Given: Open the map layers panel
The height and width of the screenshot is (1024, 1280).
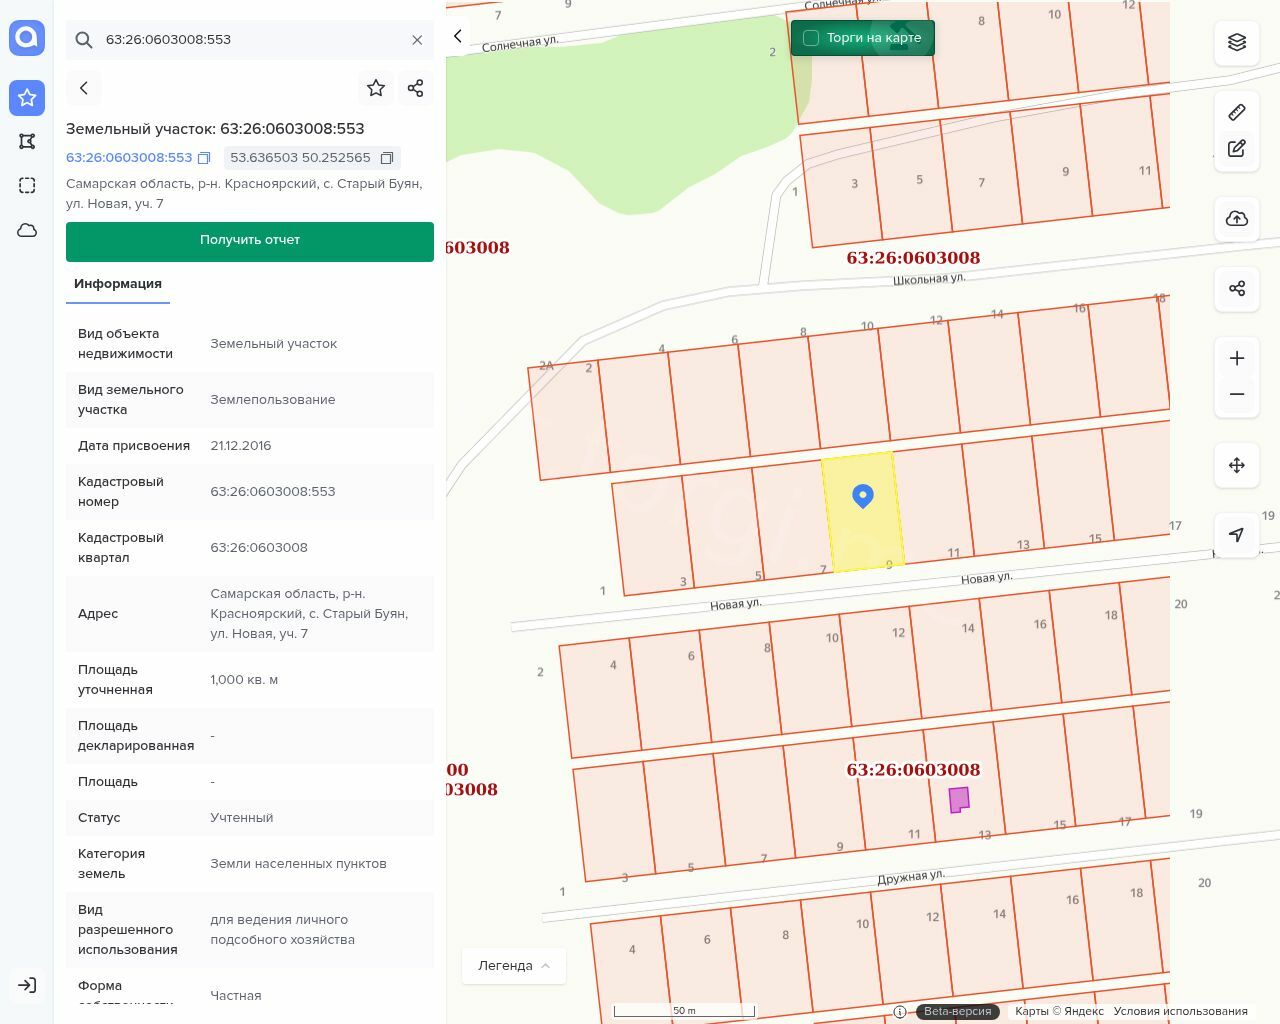Looking at the screenshot, I should (x=1237, y=42).
